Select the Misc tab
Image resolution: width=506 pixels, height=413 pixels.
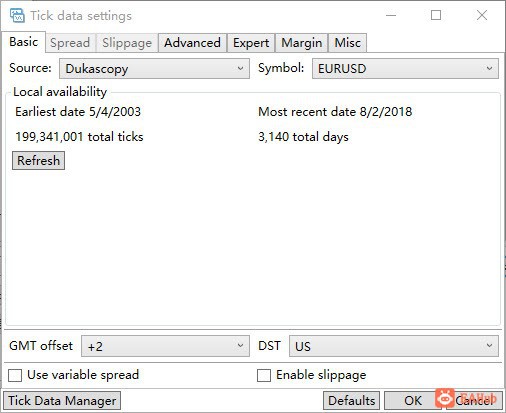tap(347, 43)
